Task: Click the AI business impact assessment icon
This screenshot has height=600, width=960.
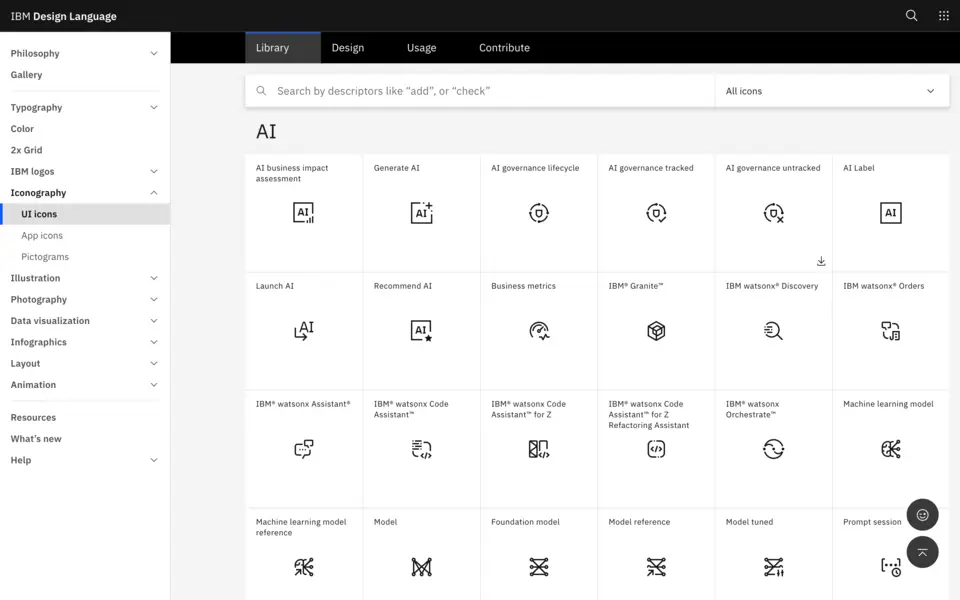Action: [x=303, y=212]
